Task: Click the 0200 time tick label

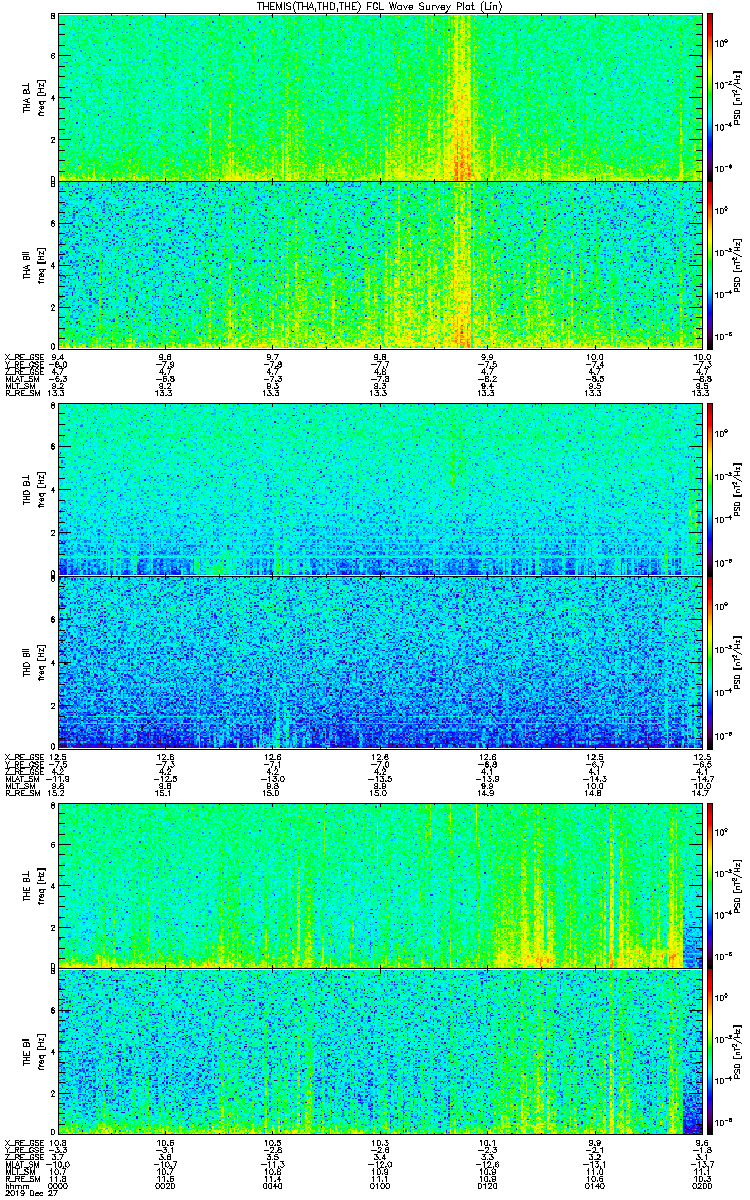Action: click(x=701, y=1186)
